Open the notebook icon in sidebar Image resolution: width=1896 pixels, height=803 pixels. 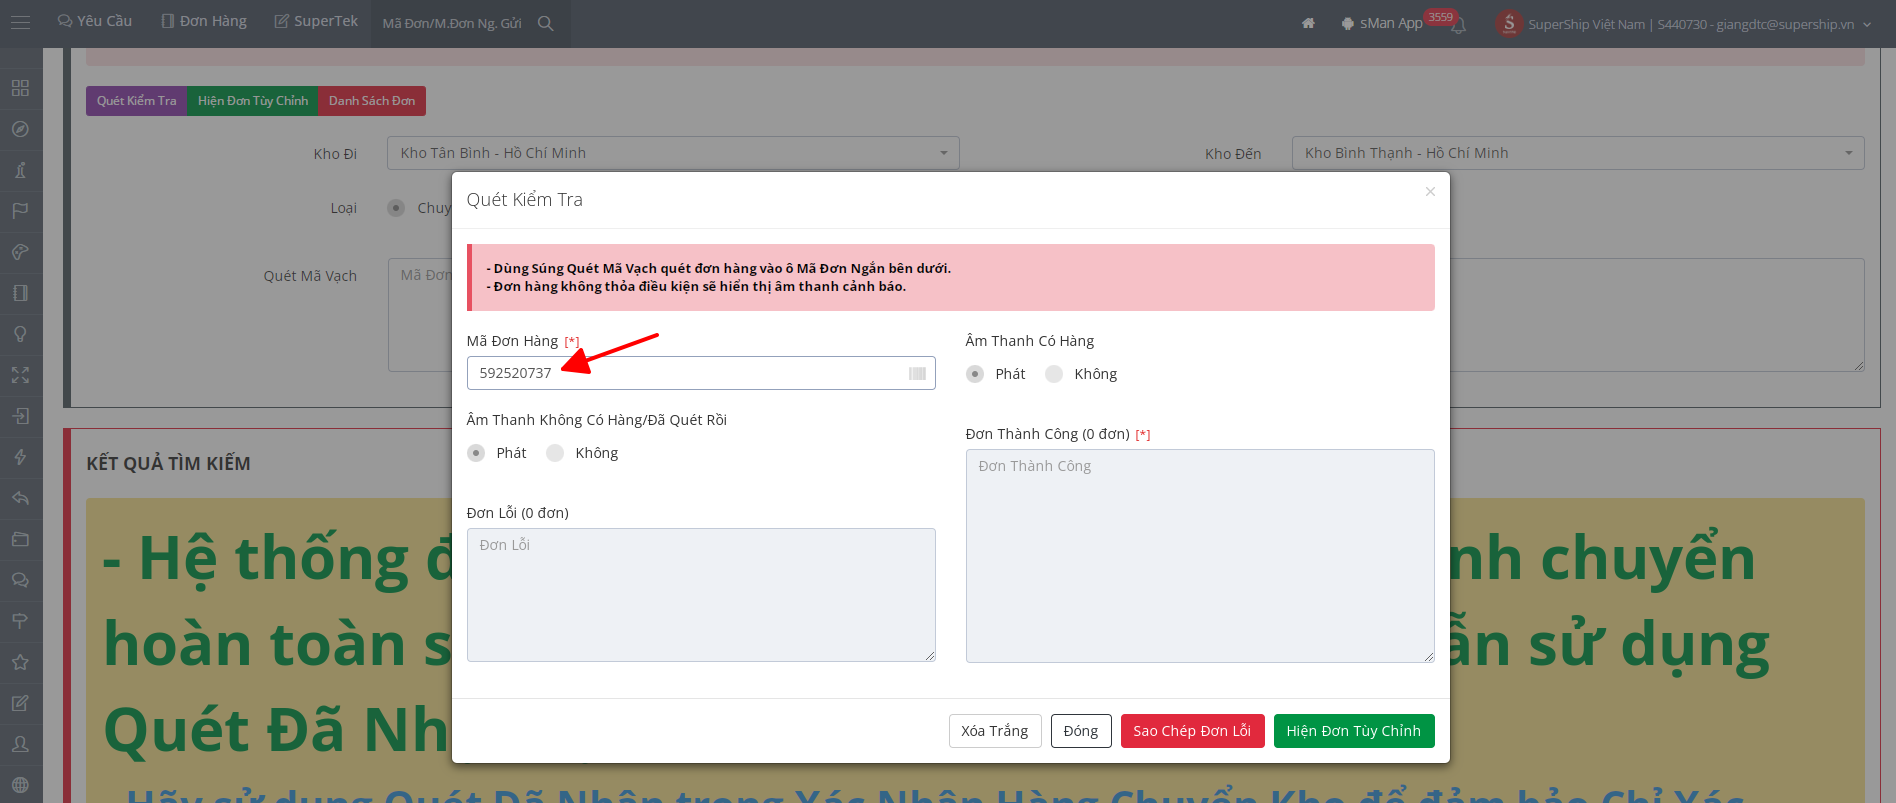point(20,293)
